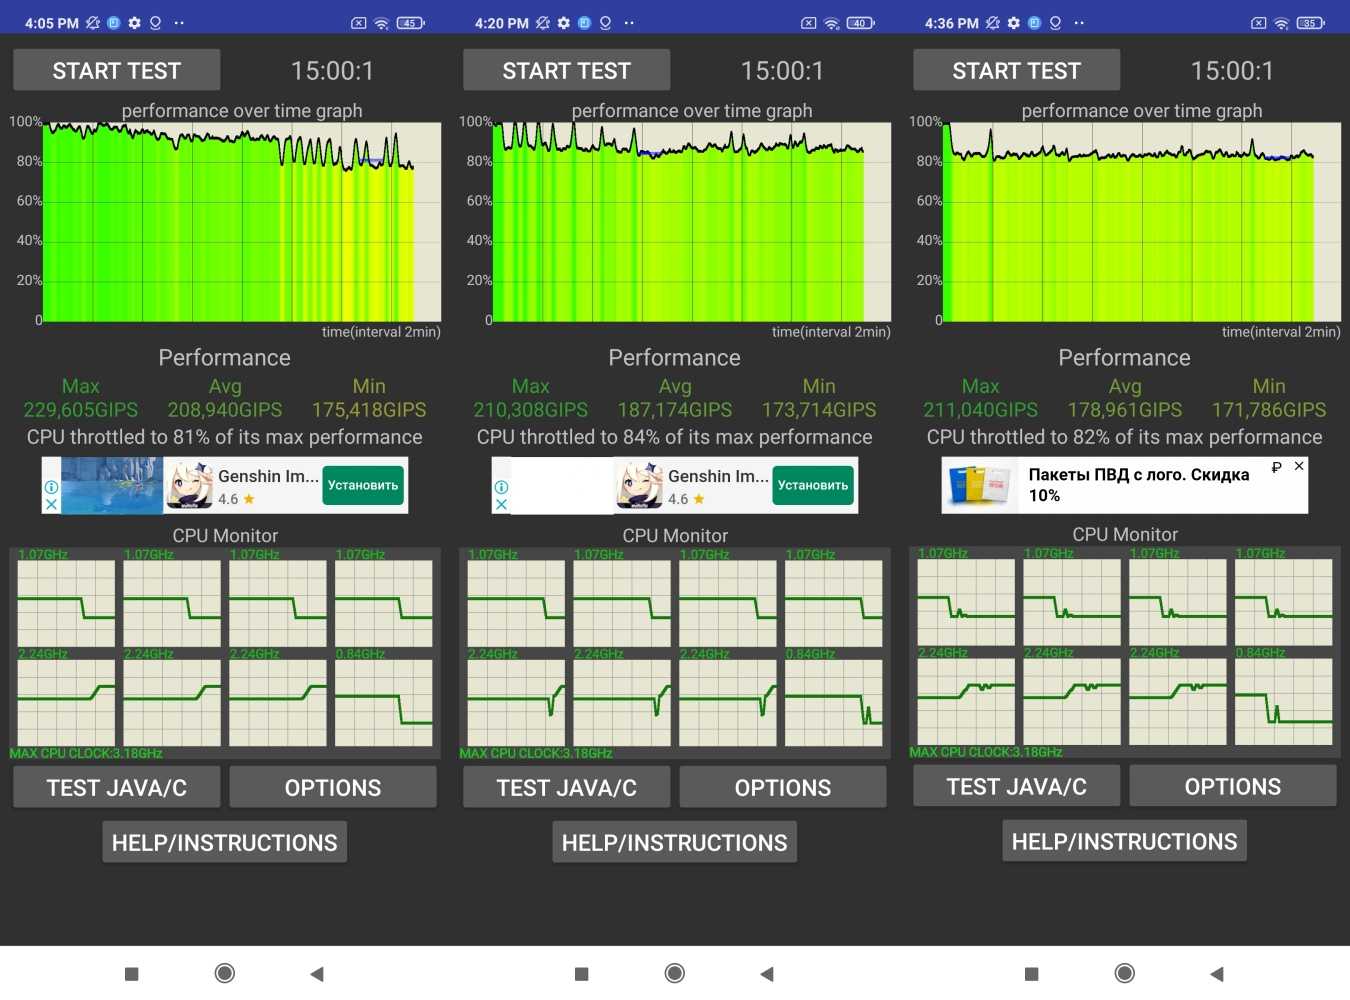The width and height of the screenshot is (1350, 1000).
Task: Tap the battery indicator in 4:36 PM status bar
Action: 1311,23
